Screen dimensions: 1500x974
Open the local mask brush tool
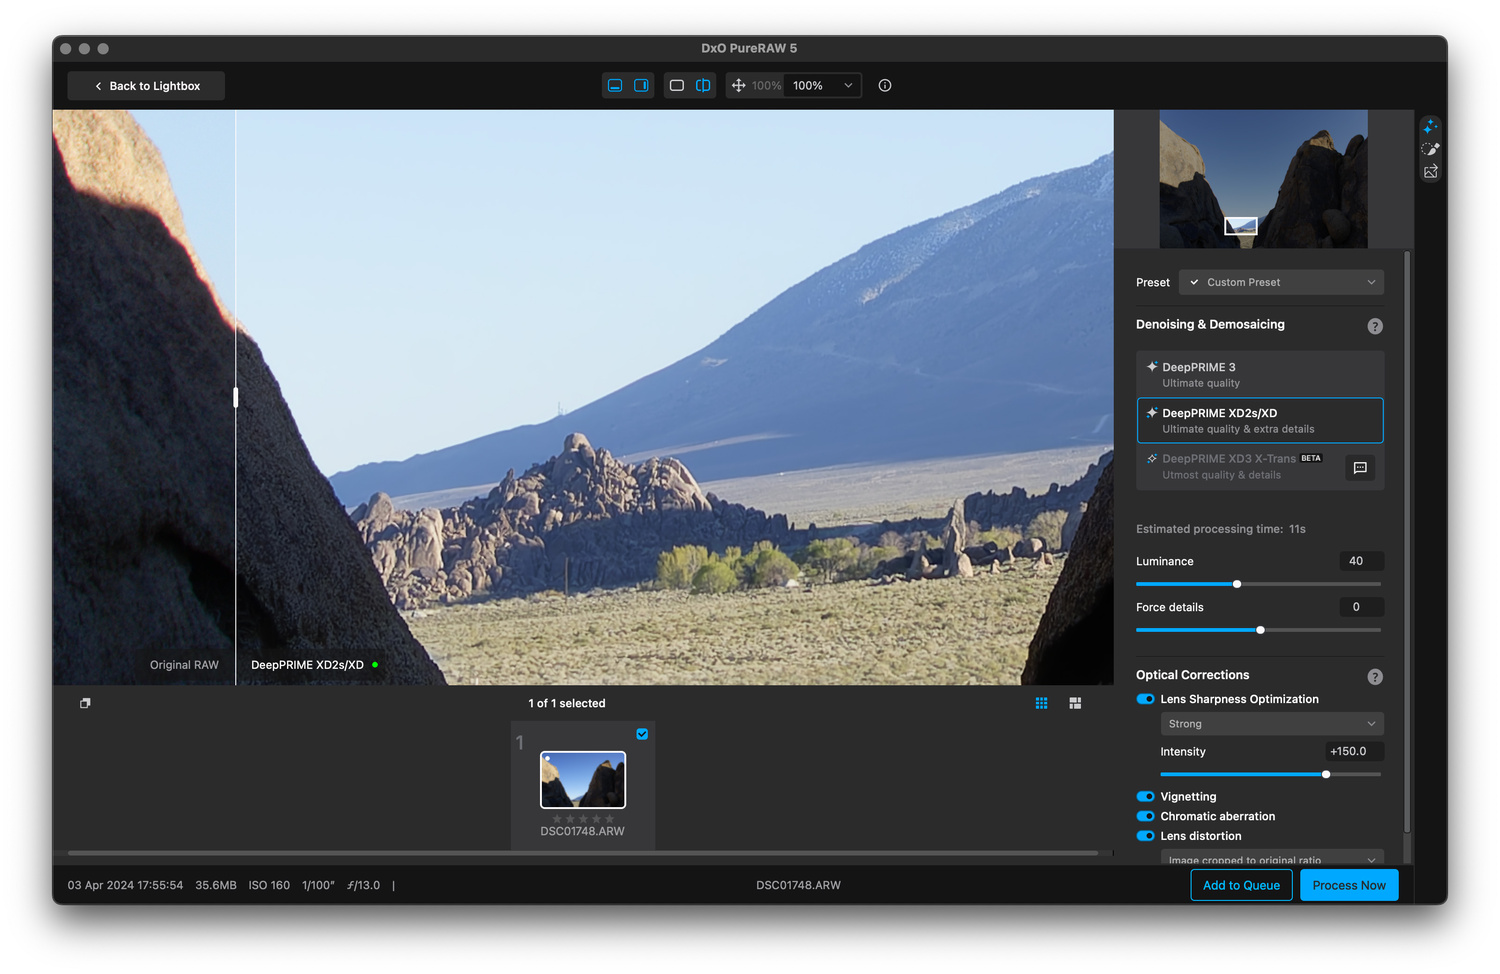pyautogui.click(x=1431, y=149)
